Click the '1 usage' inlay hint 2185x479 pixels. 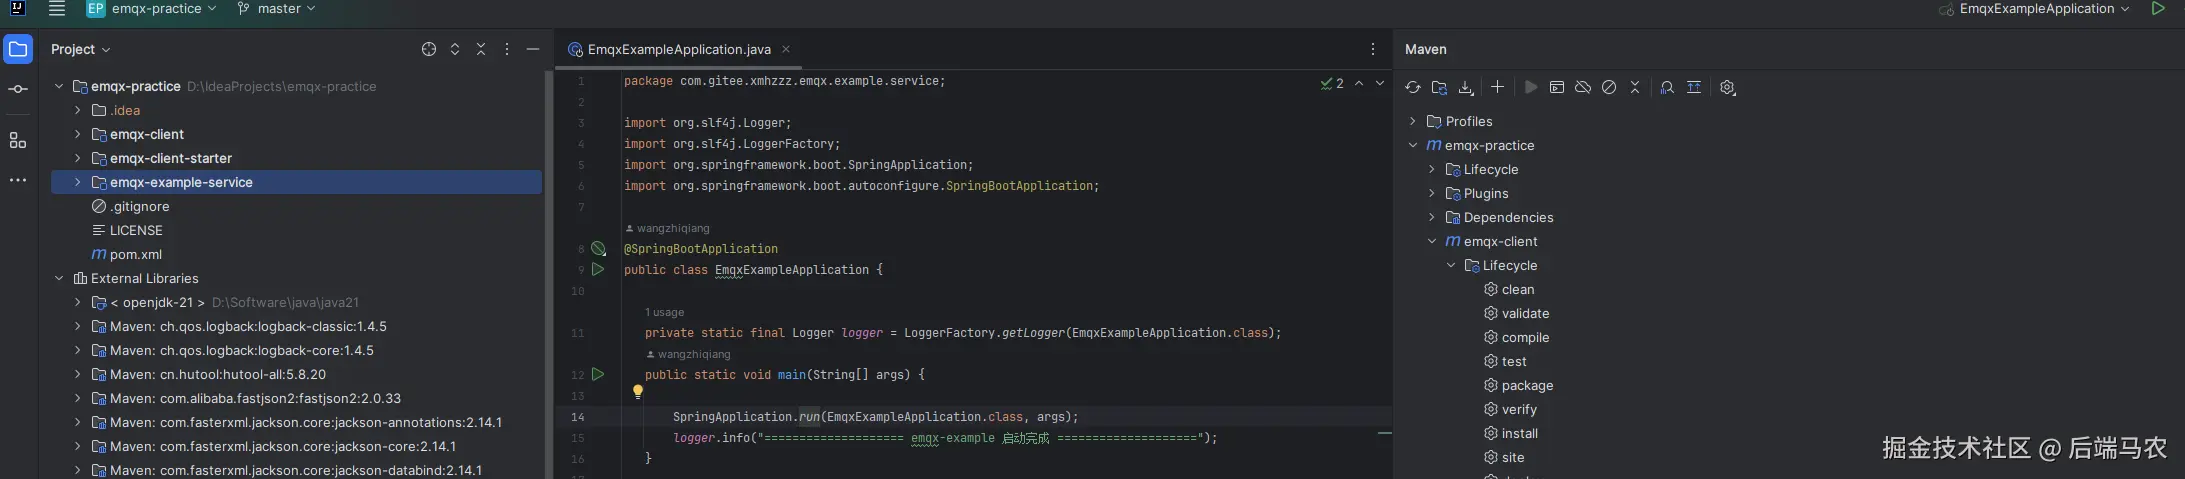pos(664,312)
